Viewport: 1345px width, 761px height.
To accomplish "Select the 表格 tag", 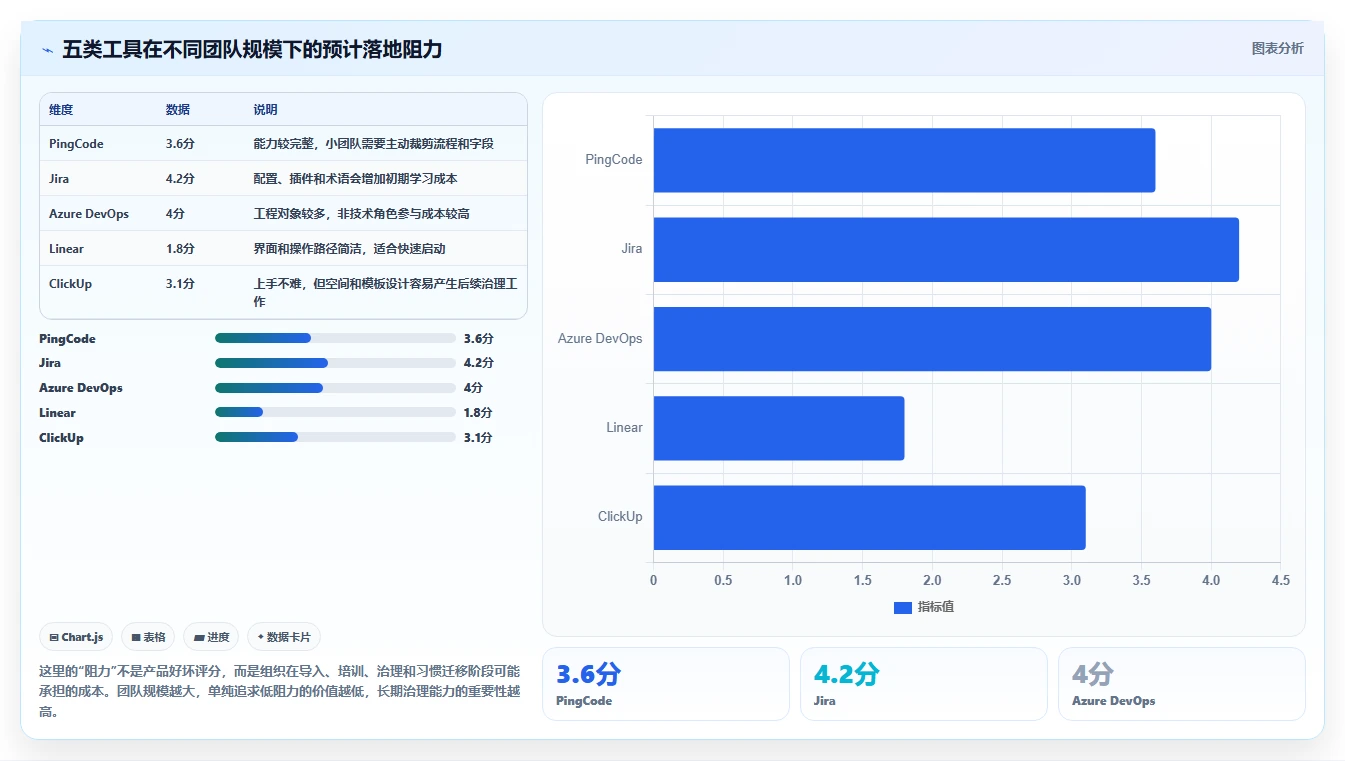I will [x=148, y=637].
